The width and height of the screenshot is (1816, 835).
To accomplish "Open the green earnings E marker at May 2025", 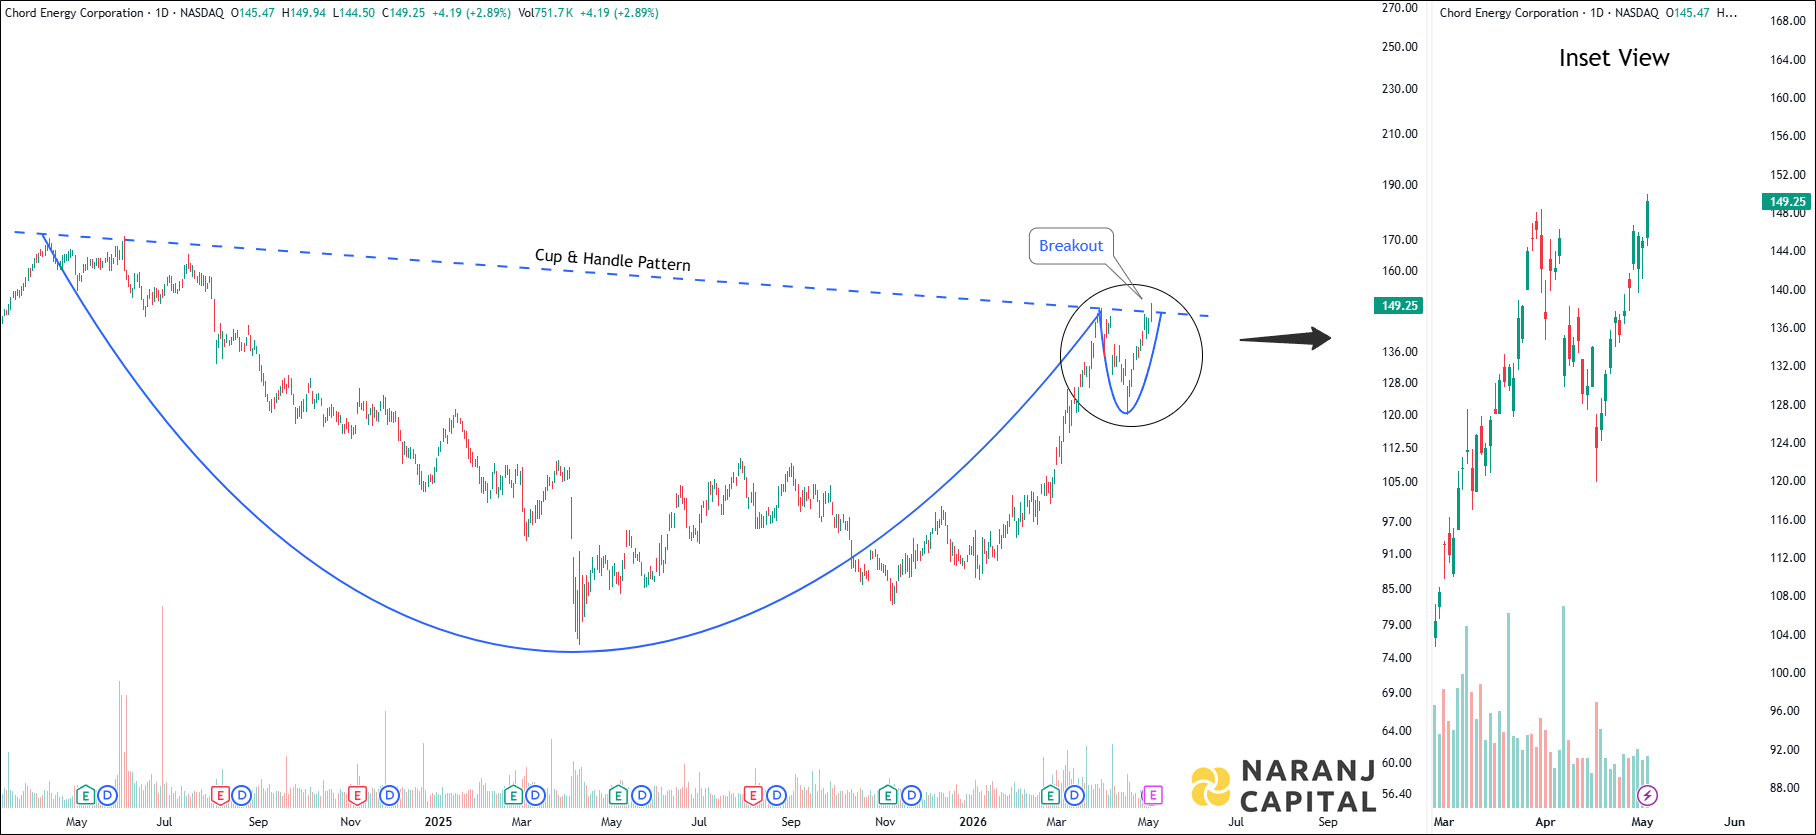I will [x=618, y=796].
